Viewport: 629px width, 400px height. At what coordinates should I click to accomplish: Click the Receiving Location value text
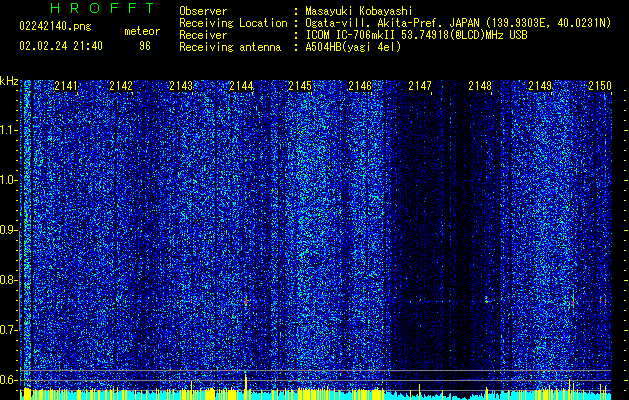coord(458,23)
